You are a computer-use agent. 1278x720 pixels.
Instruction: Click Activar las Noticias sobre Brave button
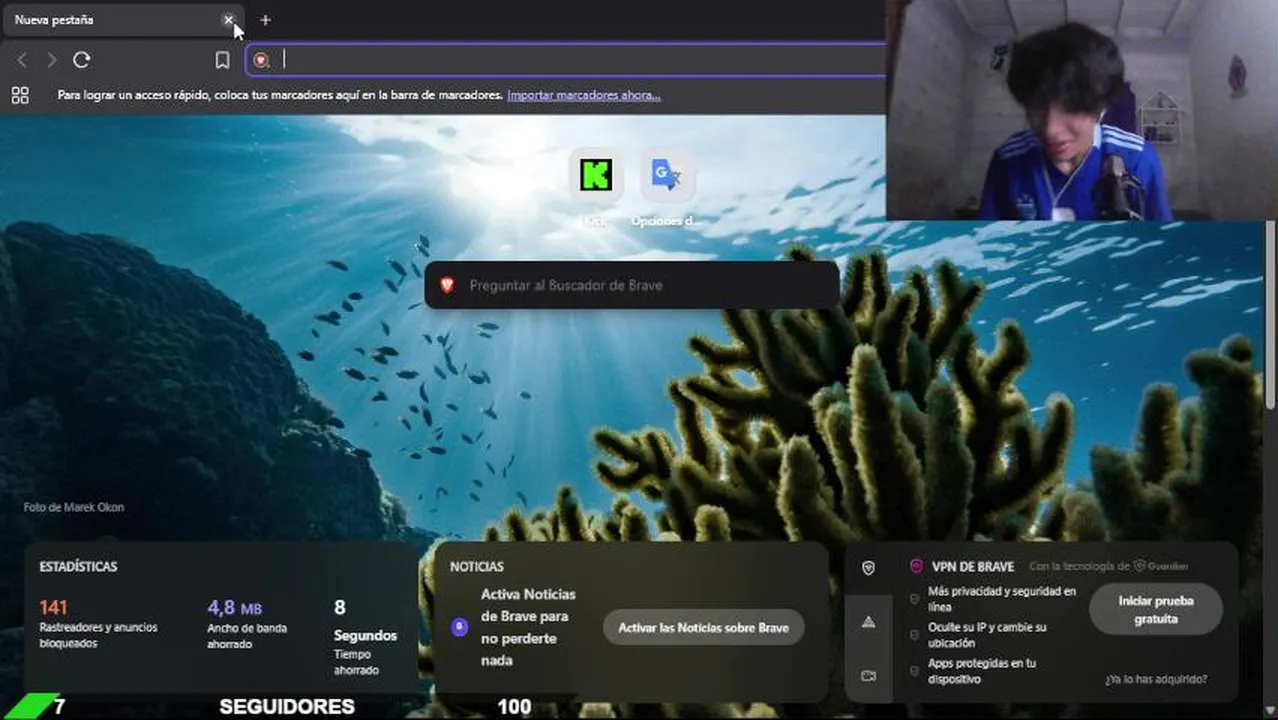703,627
